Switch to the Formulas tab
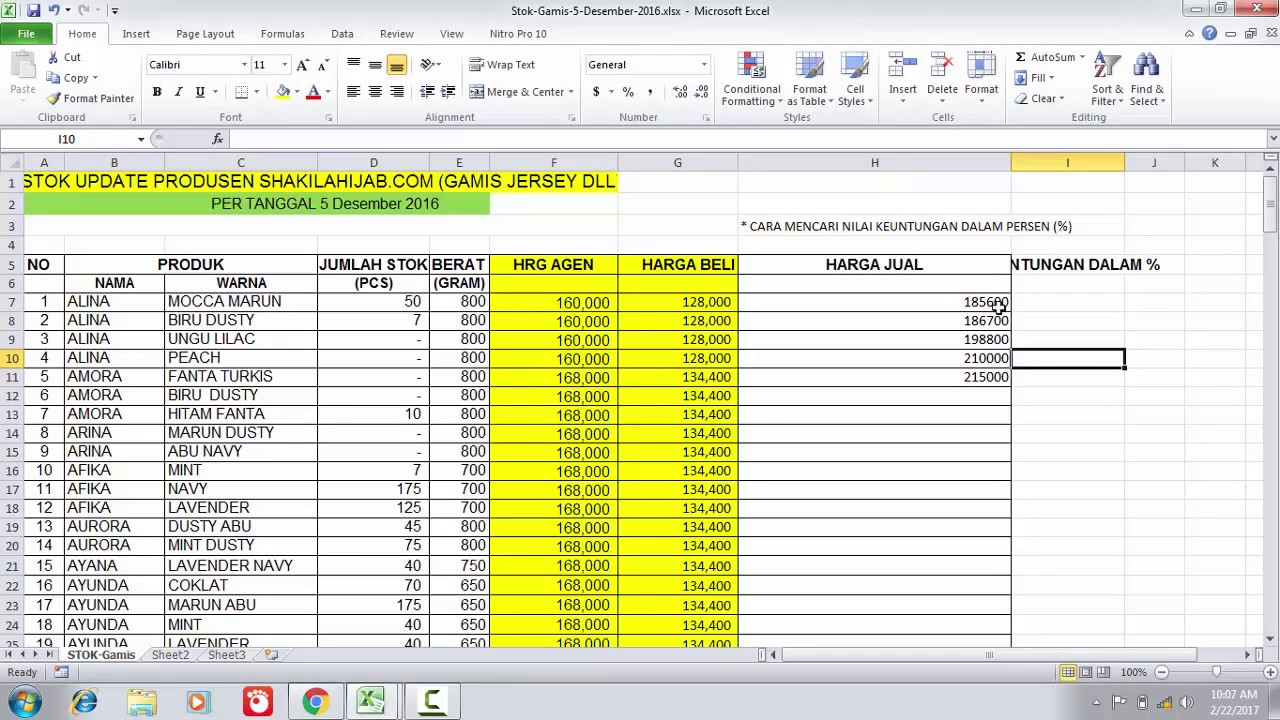1280x720 pixels. point(282,34)
